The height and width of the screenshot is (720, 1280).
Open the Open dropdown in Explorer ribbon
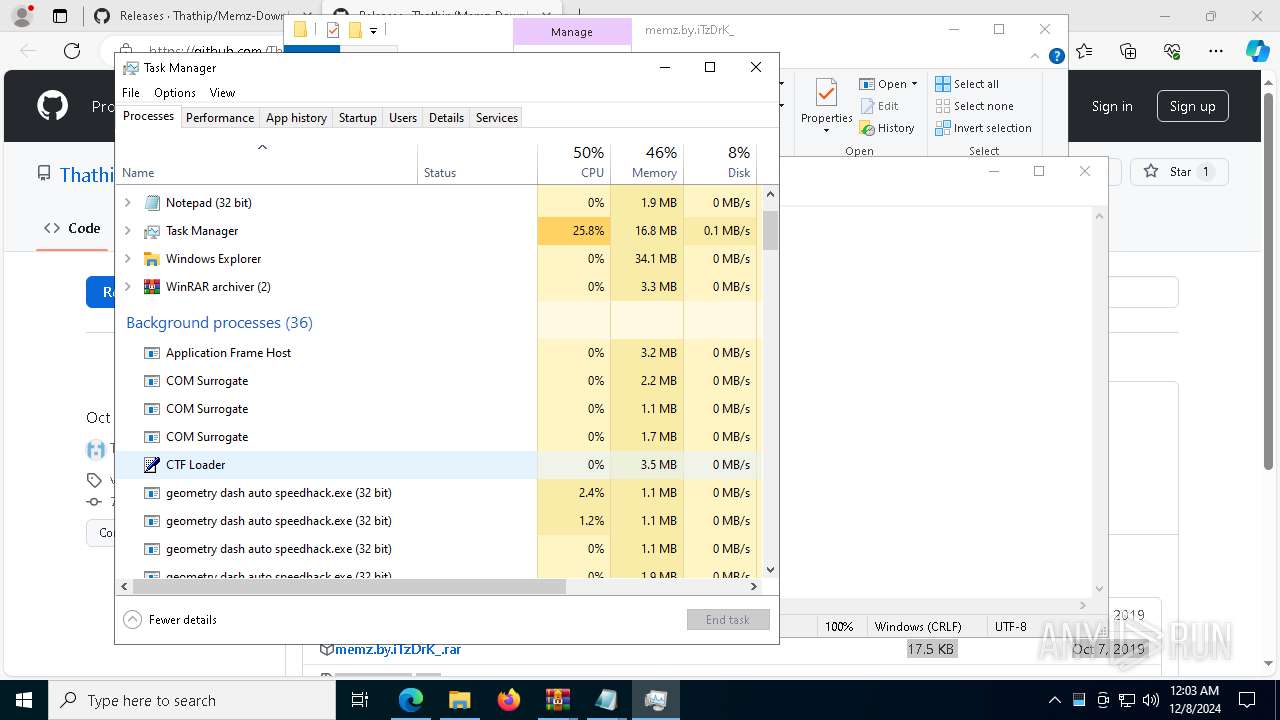888,84
